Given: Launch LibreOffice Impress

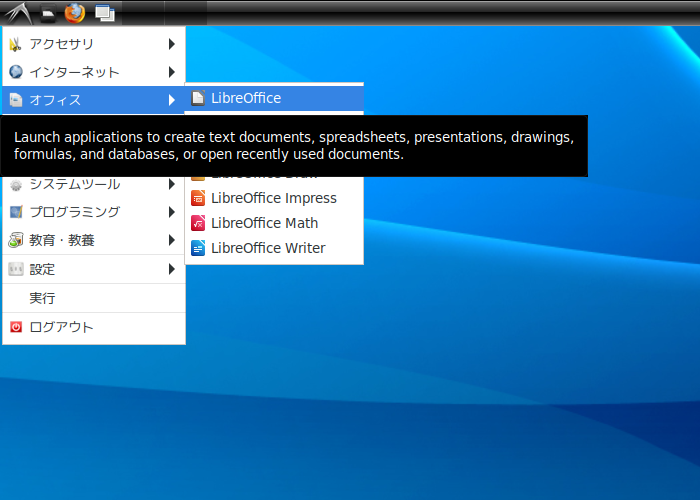Looking at the screenshot, I should pyautogui.click(x=274, y=198).
